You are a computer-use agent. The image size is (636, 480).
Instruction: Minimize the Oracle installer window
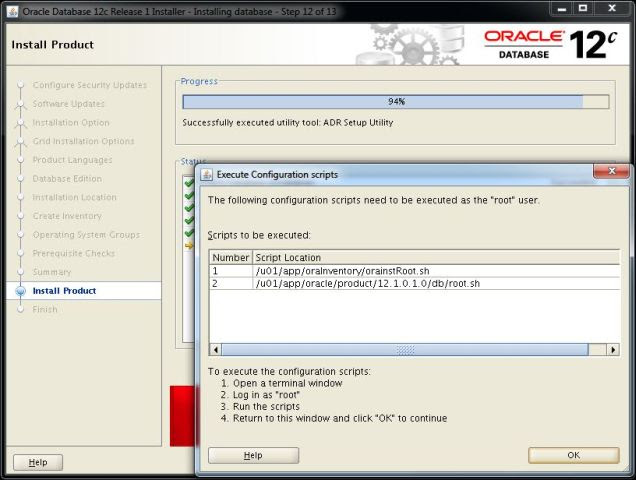pyautogui.click(x=561, y=9)
